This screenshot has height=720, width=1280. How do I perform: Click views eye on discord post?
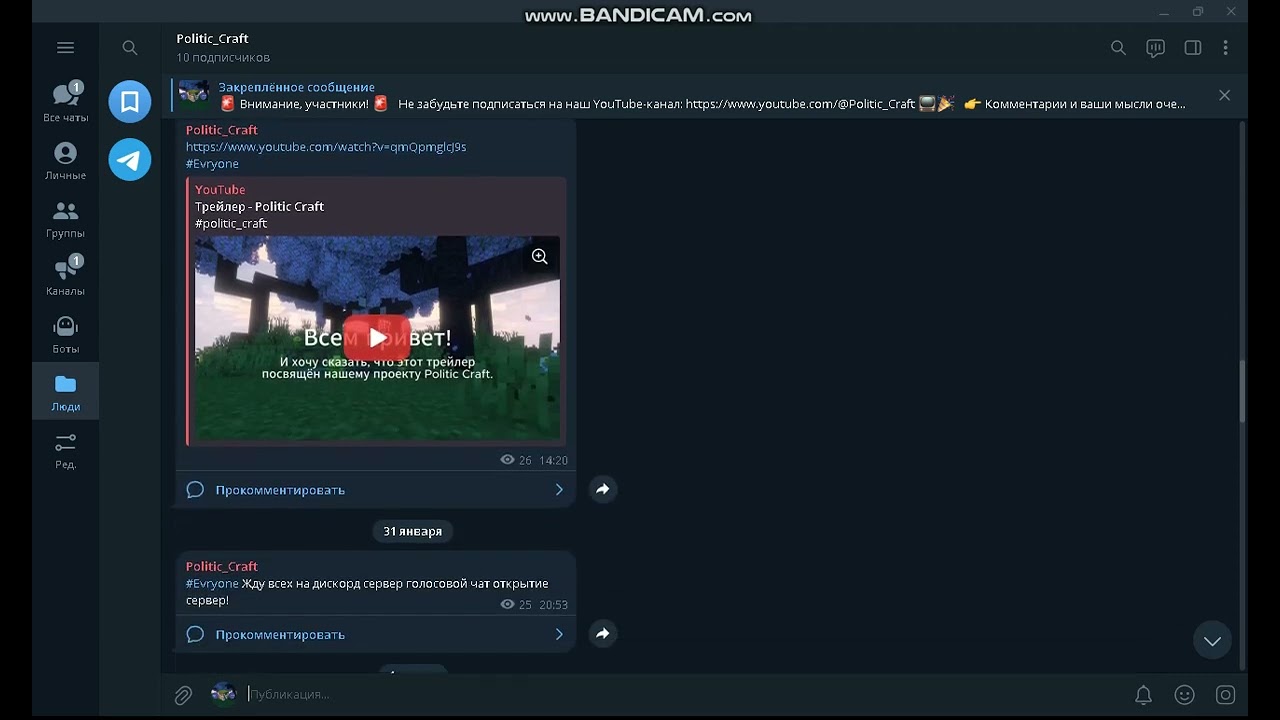[x=507, y=605]
